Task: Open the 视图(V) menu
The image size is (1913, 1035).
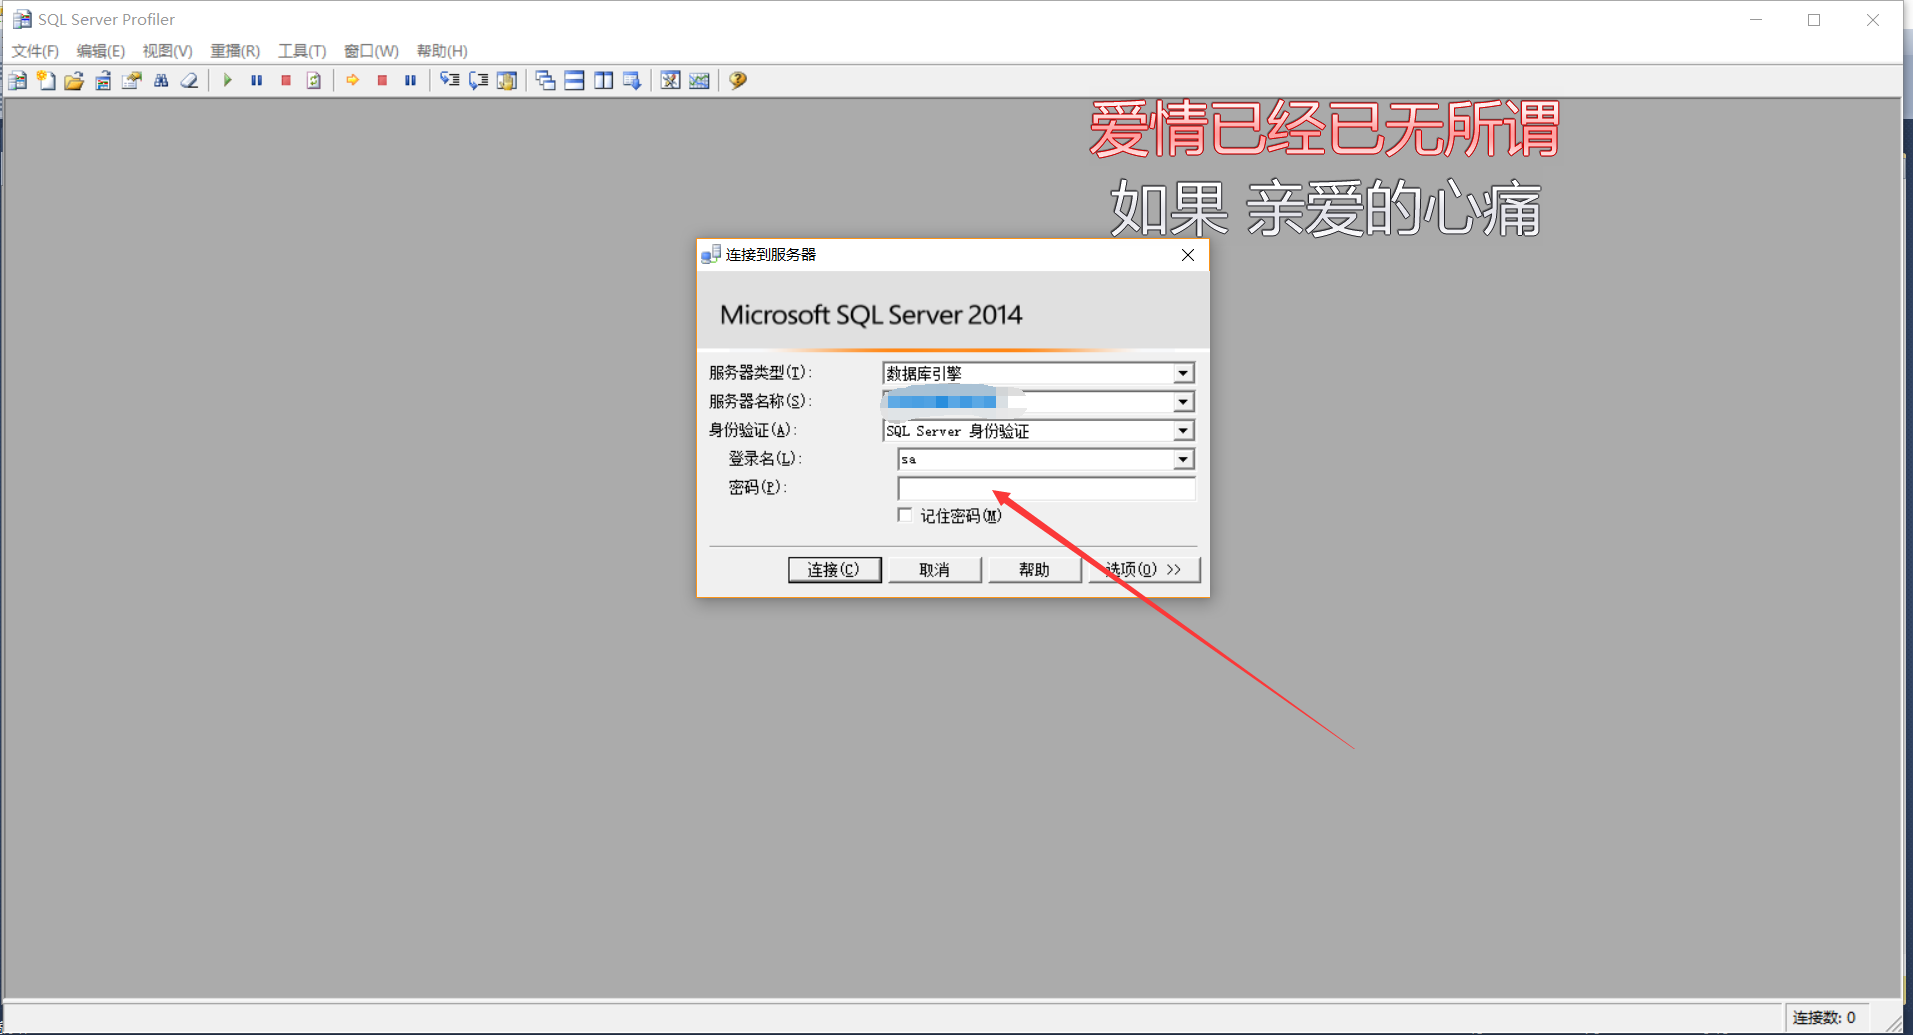Action: 167,51
